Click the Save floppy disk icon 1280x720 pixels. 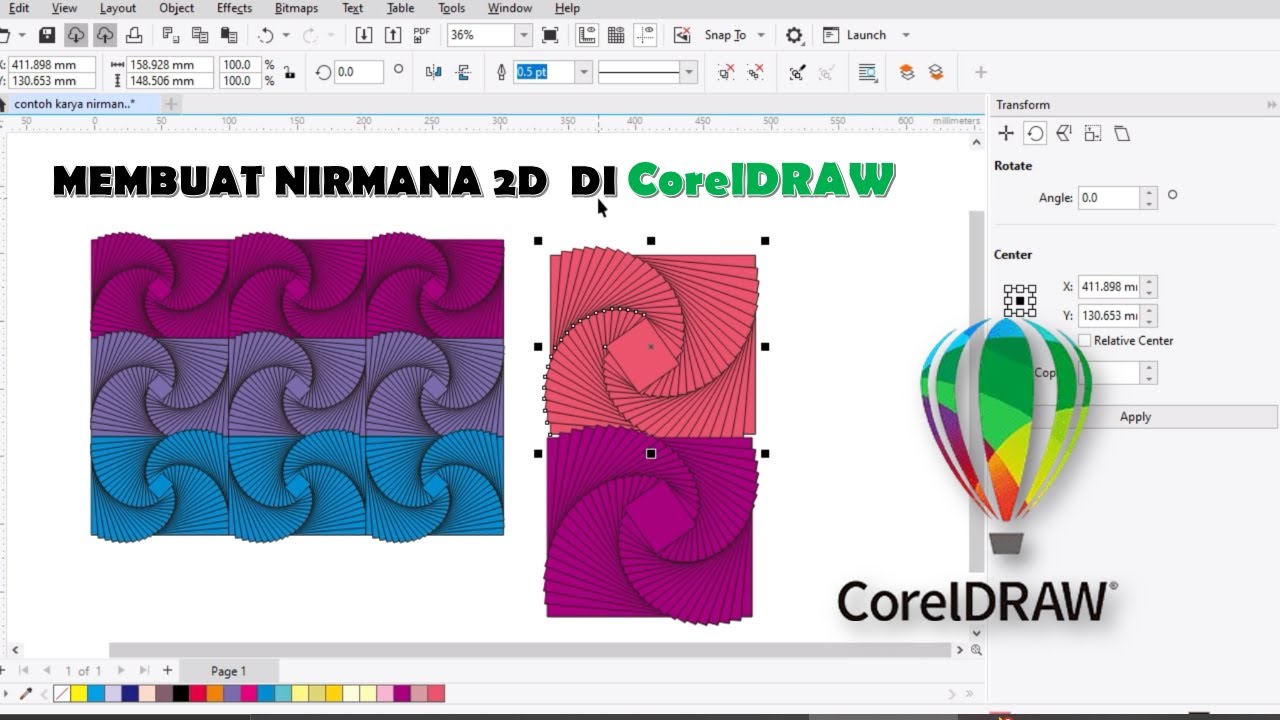click(46, 35)
